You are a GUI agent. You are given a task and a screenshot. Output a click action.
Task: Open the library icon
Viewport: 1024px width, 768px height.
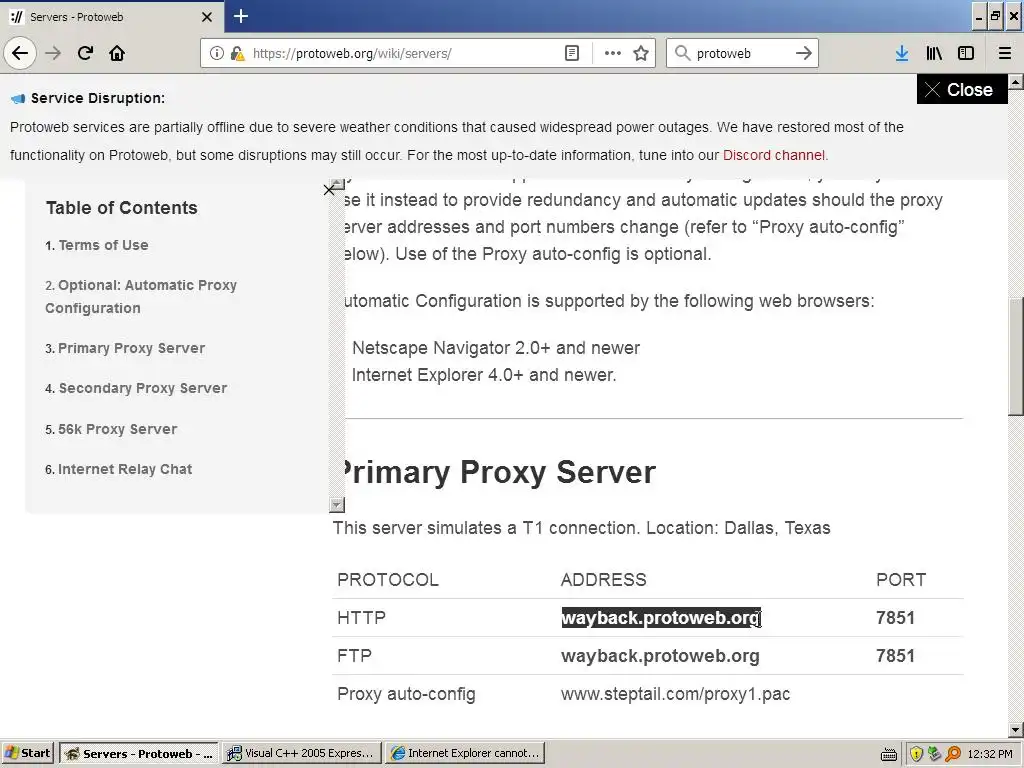(934, 53)
